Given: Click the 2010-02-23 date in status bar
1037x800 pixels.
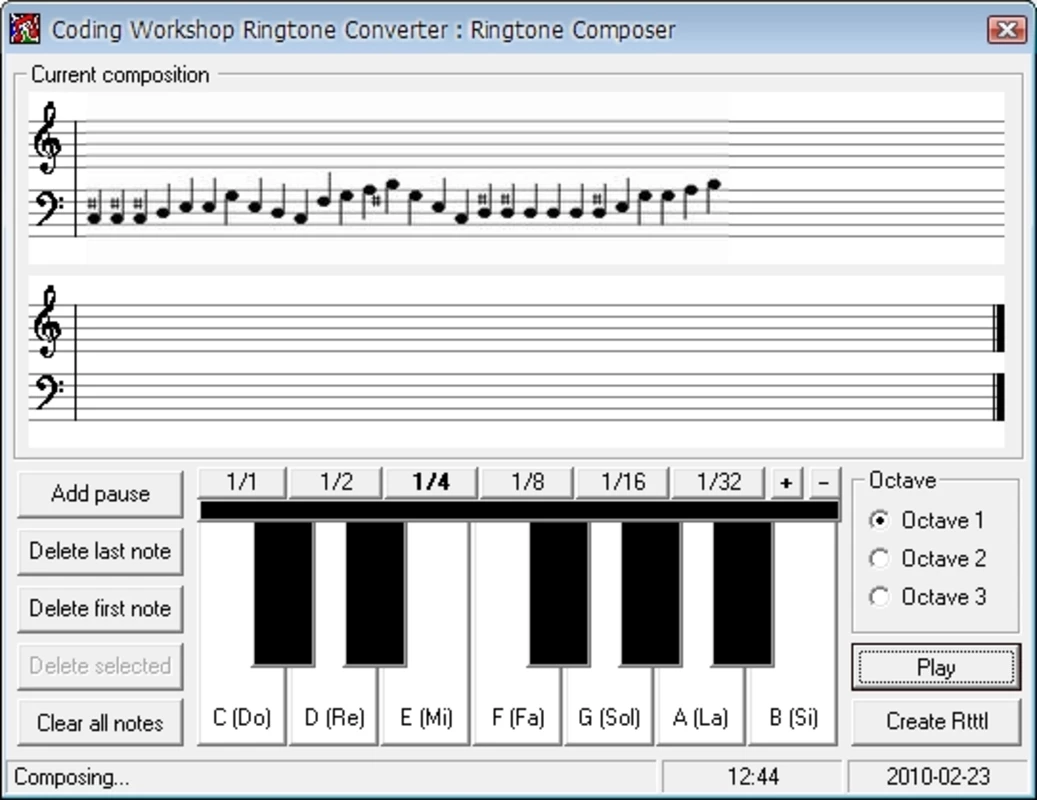Looking at the screenshot, I should tap(938, 776).
